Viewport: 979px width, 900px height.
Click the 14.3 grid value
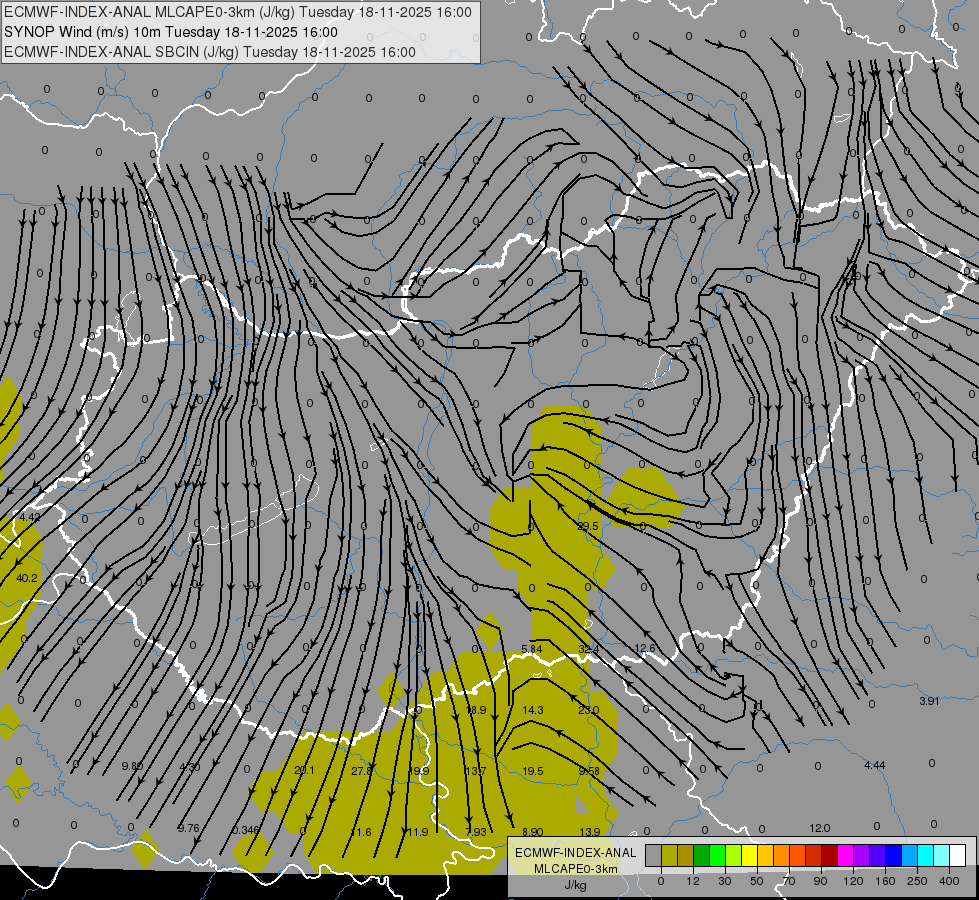click(x=533, y=710)
